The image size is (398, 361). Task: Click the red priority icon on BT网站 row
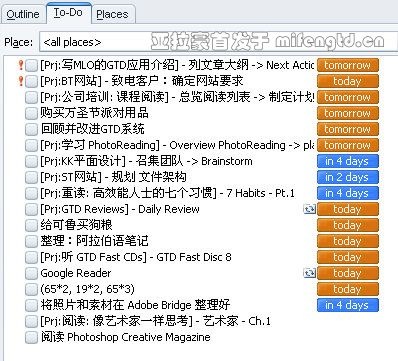click(x=21, y=81)
